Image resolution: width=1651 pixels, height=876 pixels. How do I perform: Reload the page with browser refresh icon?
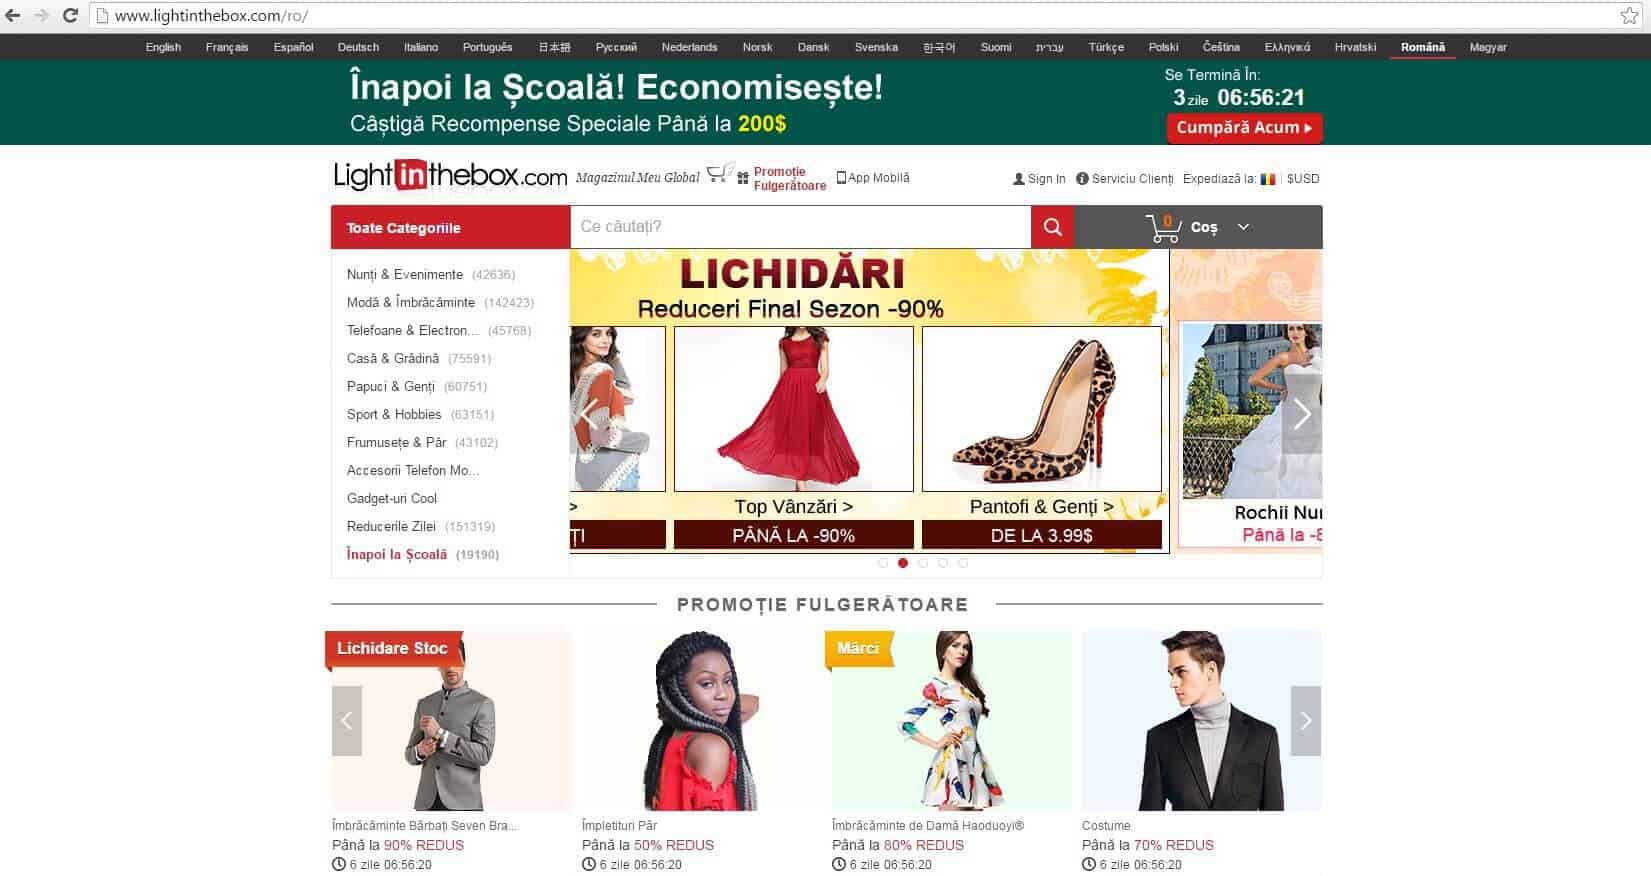coord(70,15)
